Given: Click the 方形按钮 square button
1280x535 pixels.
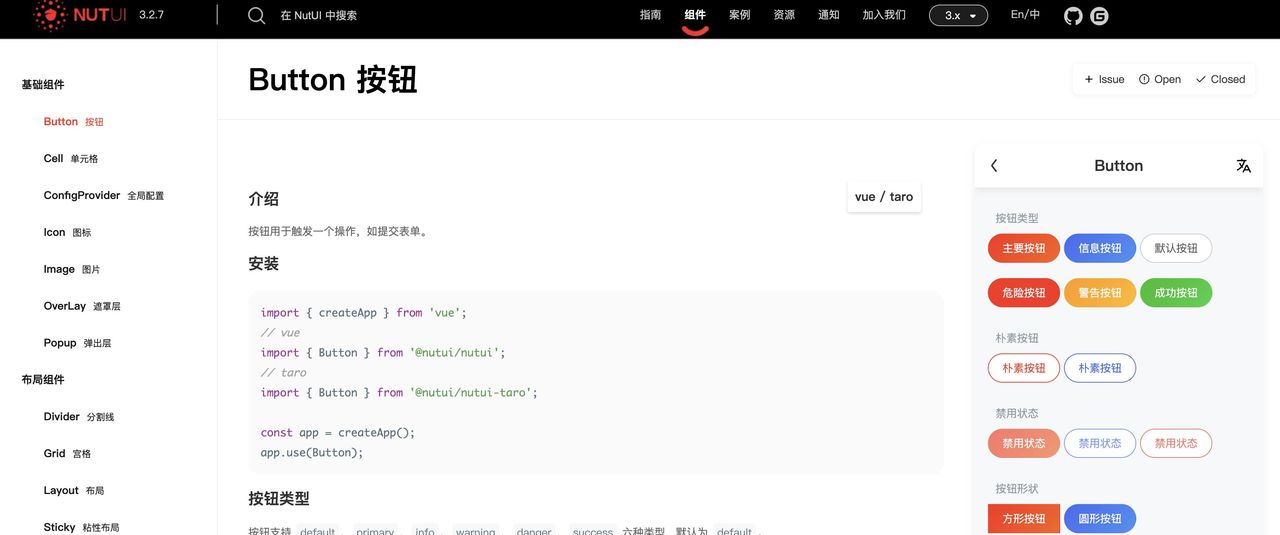Looking at the screenshot, I should tap(1024, 519).
